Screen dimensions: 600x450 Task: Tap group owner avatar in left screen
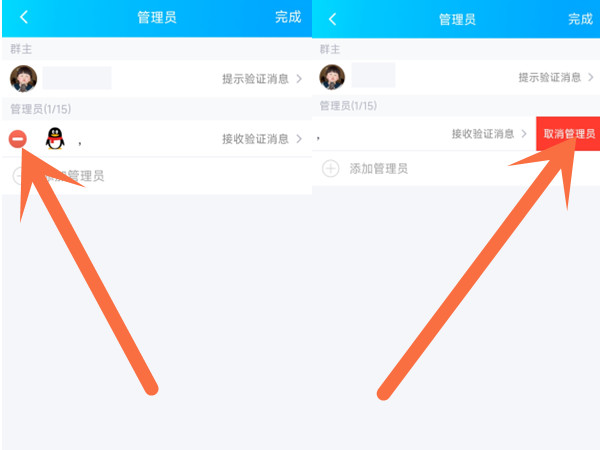click(23, 78)
